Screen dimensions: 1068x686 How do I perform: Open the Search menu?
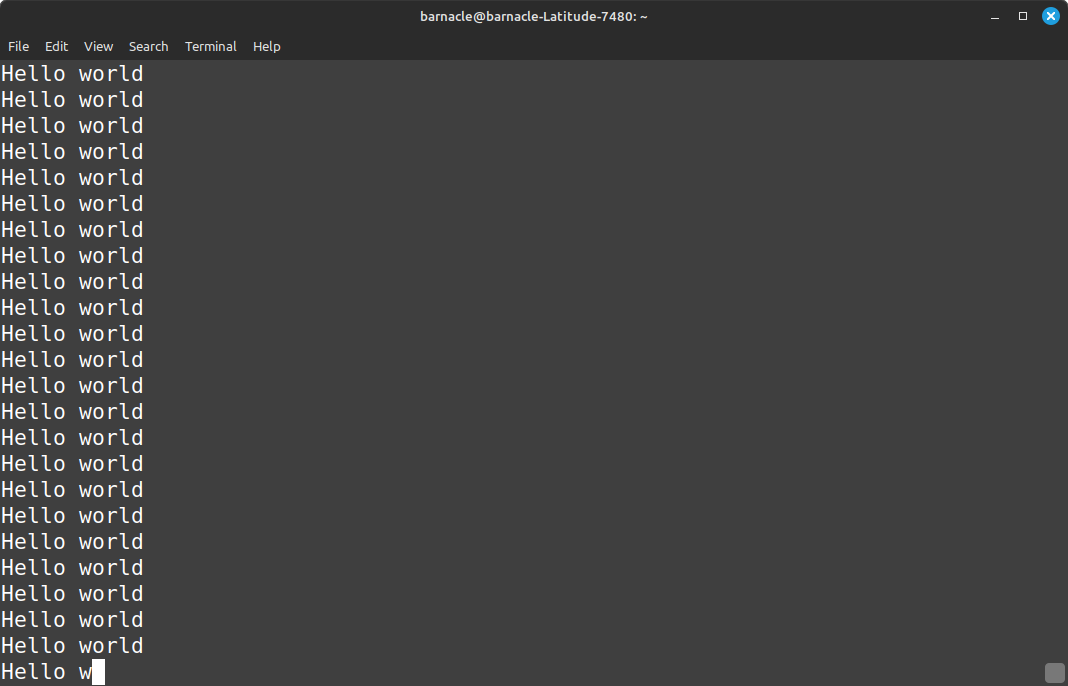pyautogui.click(x=148, y=47)
